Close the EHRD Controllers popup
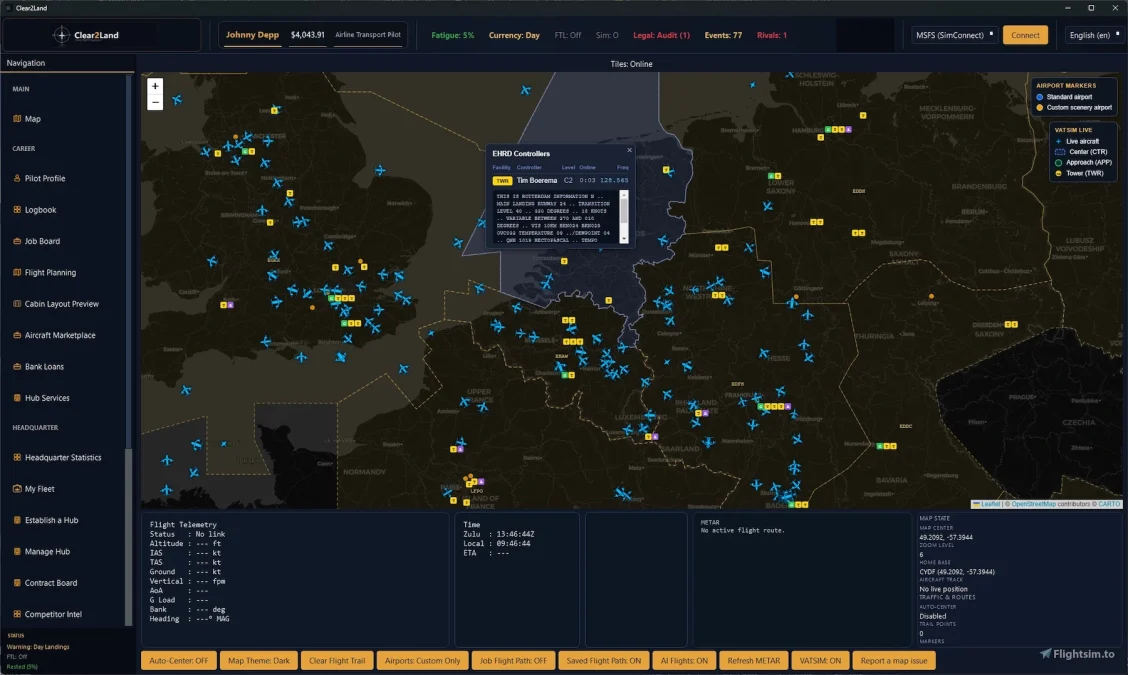The width and height of the screenshot is (1128, 675). pos(629,151)
